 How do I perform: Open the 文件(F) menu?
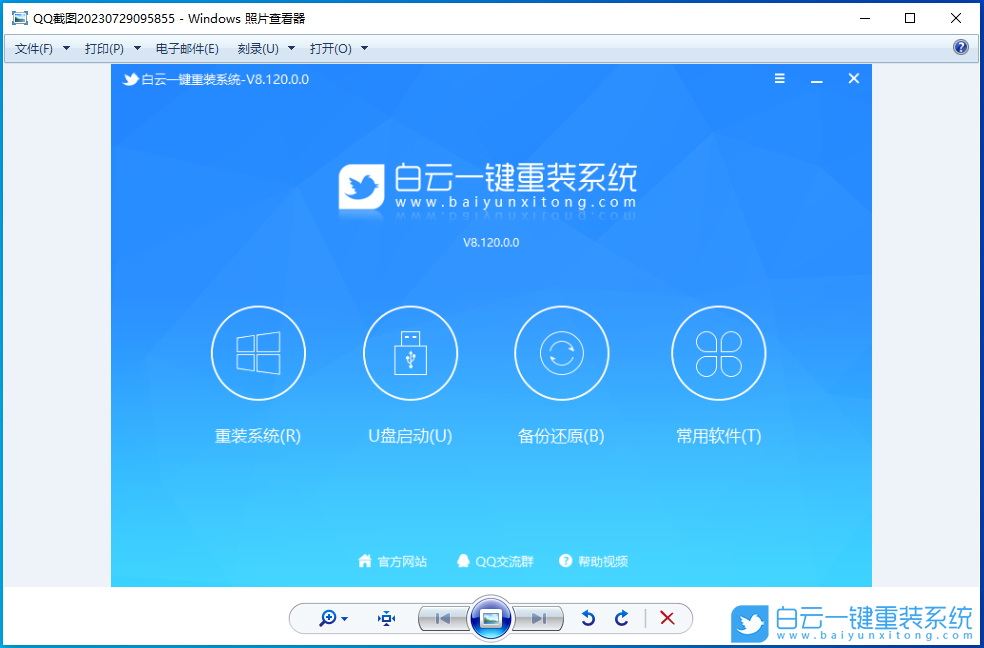tap(33, 47)
